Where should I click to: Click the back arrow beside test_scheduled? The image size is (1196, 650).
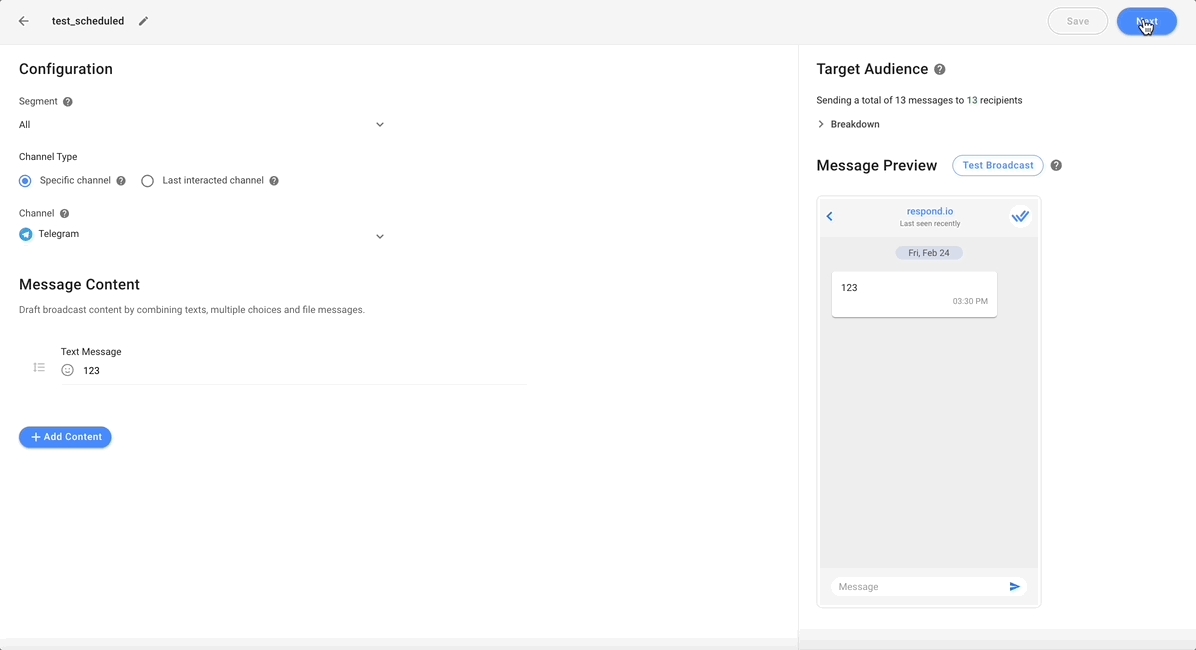click(x=24, y=21)
